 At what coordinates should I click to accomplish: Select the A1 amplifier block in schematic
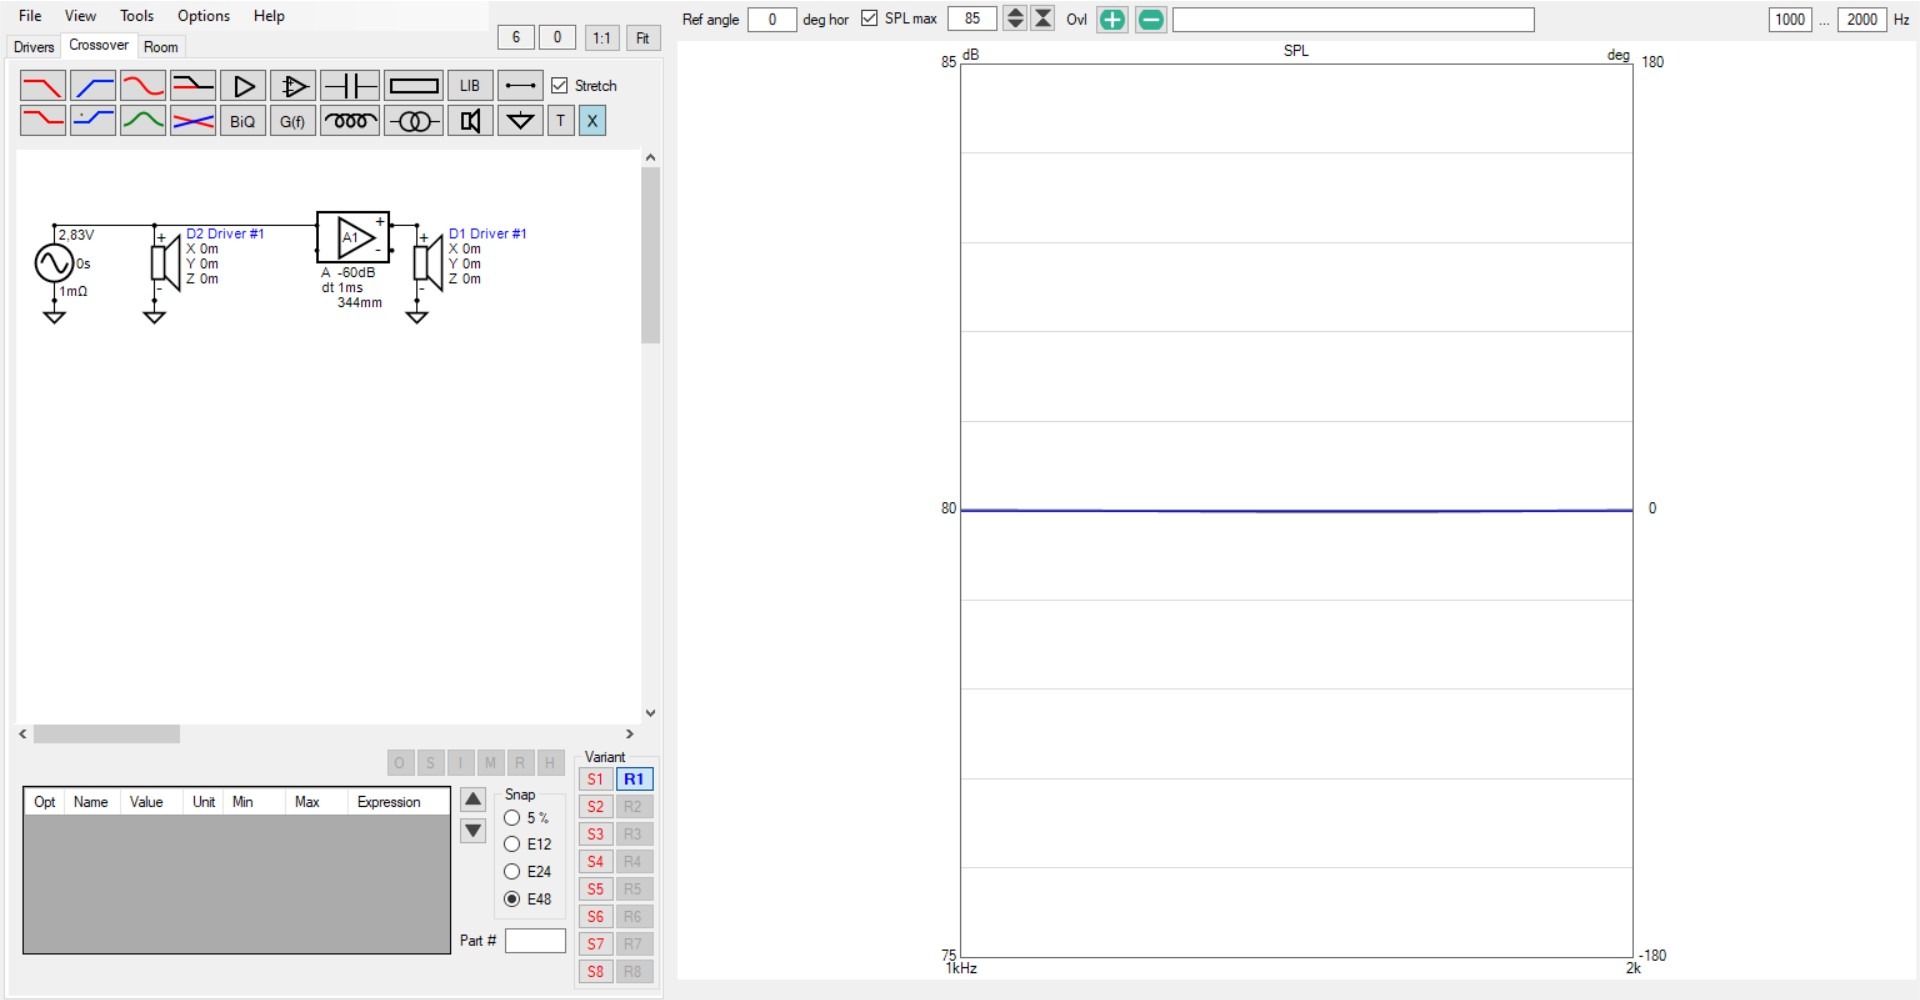(353, 237)
